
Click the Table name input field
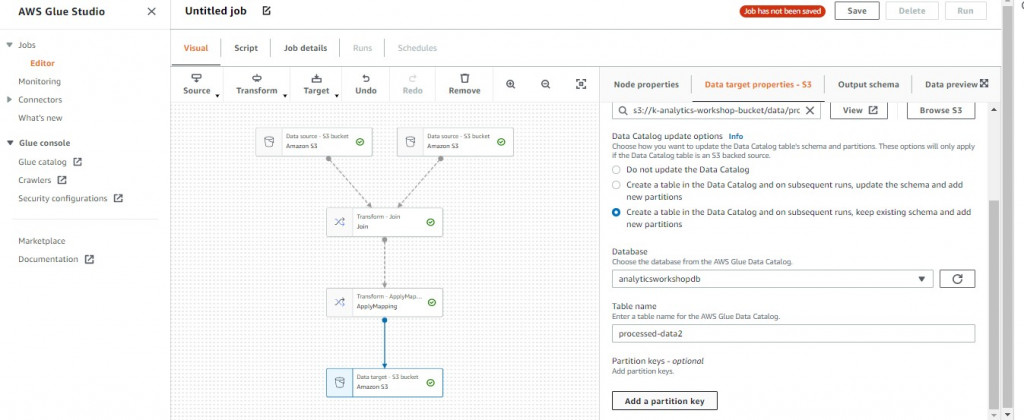pos(793,334)
